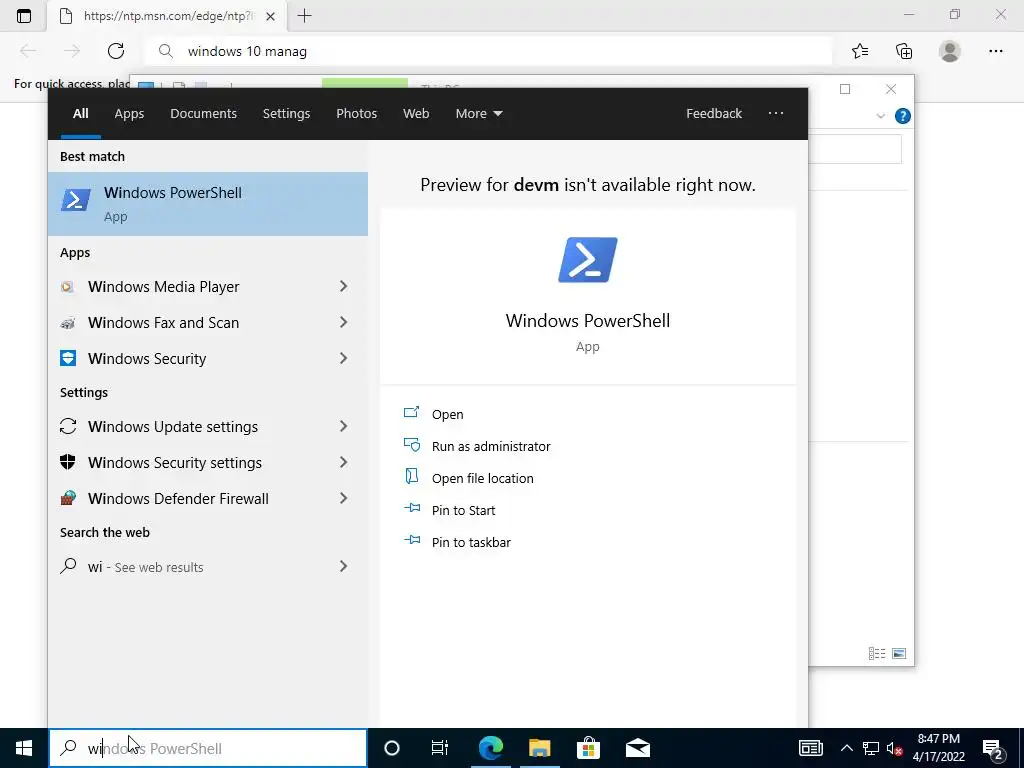Click the large PowerShell preview icon
Viewport: 1024px width, 768px height.
tap(588, 260)
